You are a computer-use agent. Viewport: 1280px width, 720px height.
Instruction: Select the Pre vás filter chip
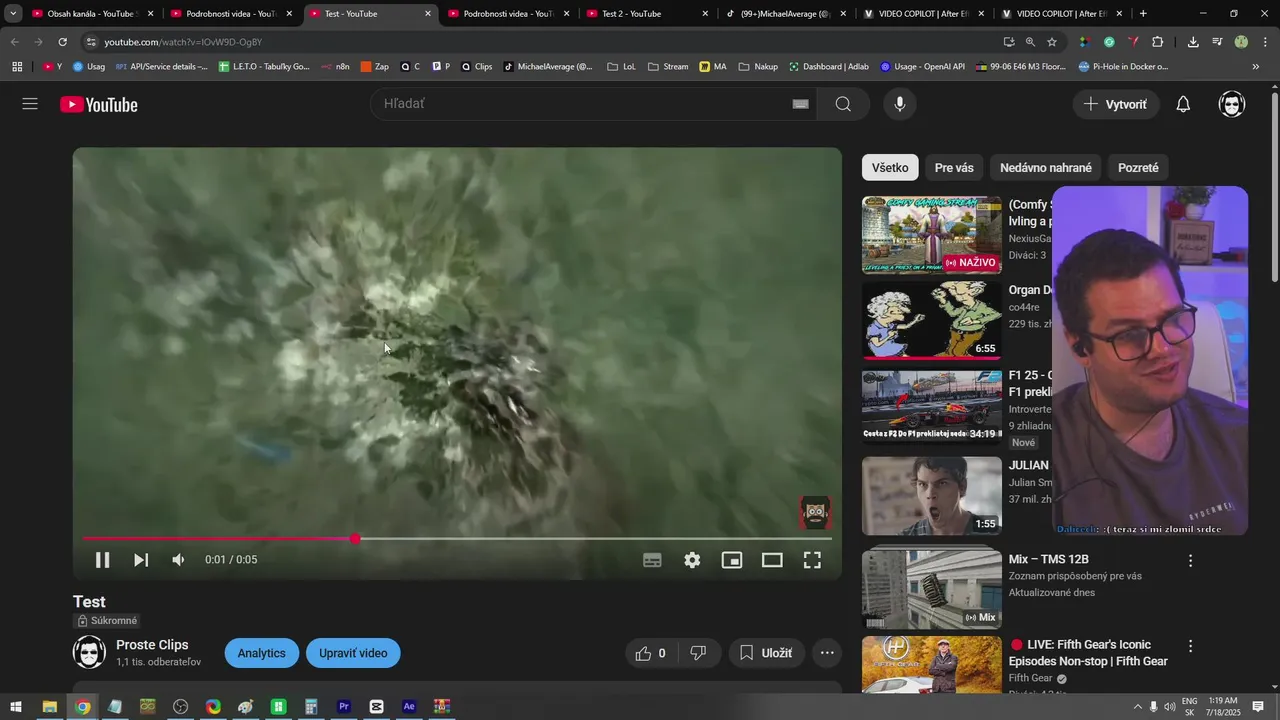tap(954, 168)
